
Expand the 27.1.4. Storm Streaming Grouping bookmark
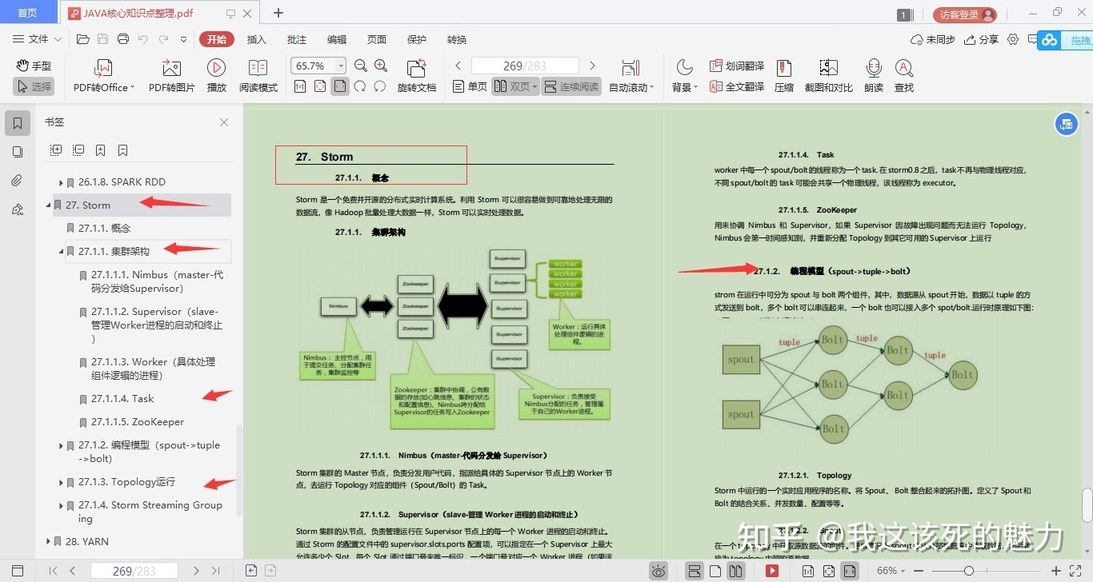[61, 506]
